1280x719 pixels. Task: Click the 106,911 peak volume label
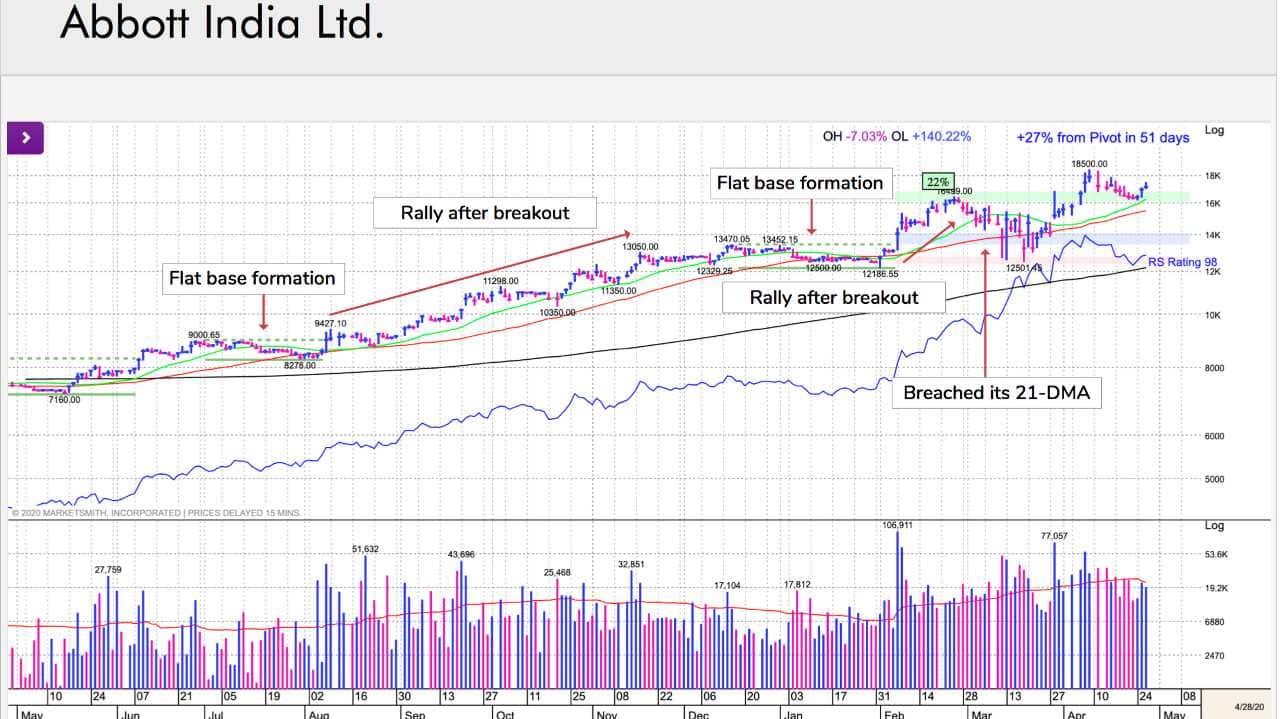click(898, 525)
